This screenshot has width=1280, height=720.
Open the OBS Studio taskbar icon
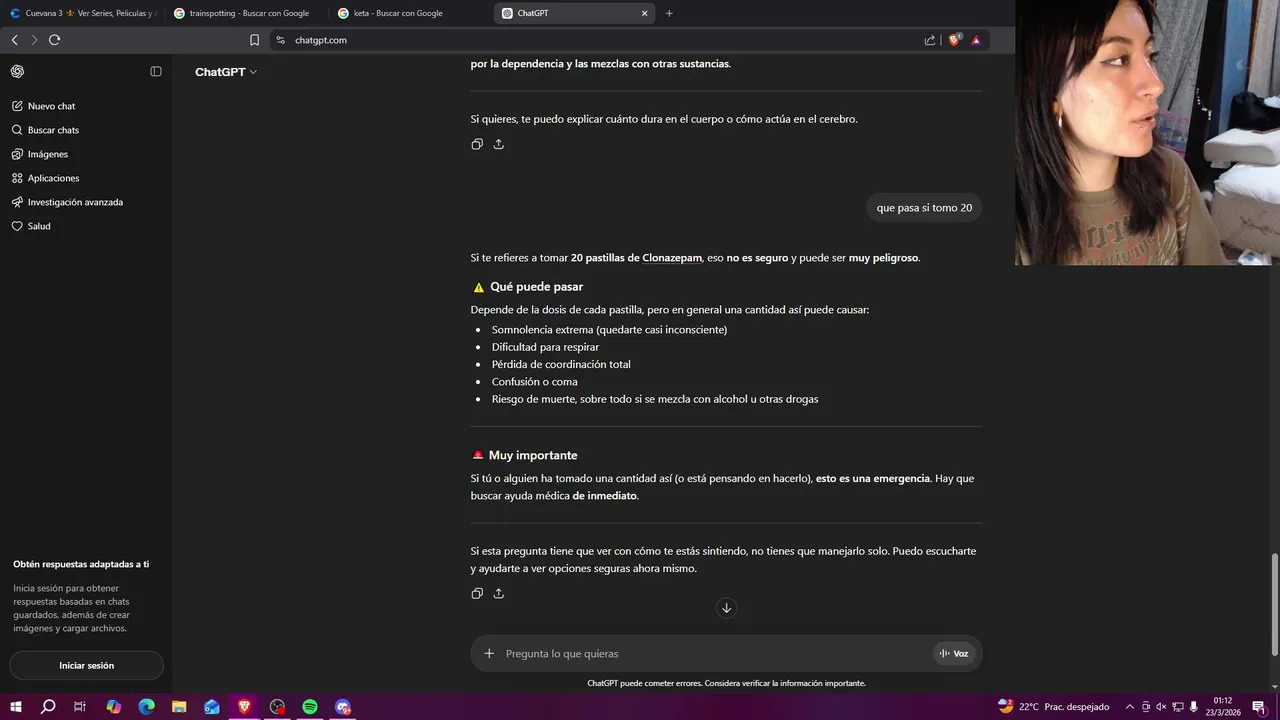coord(277,707)
